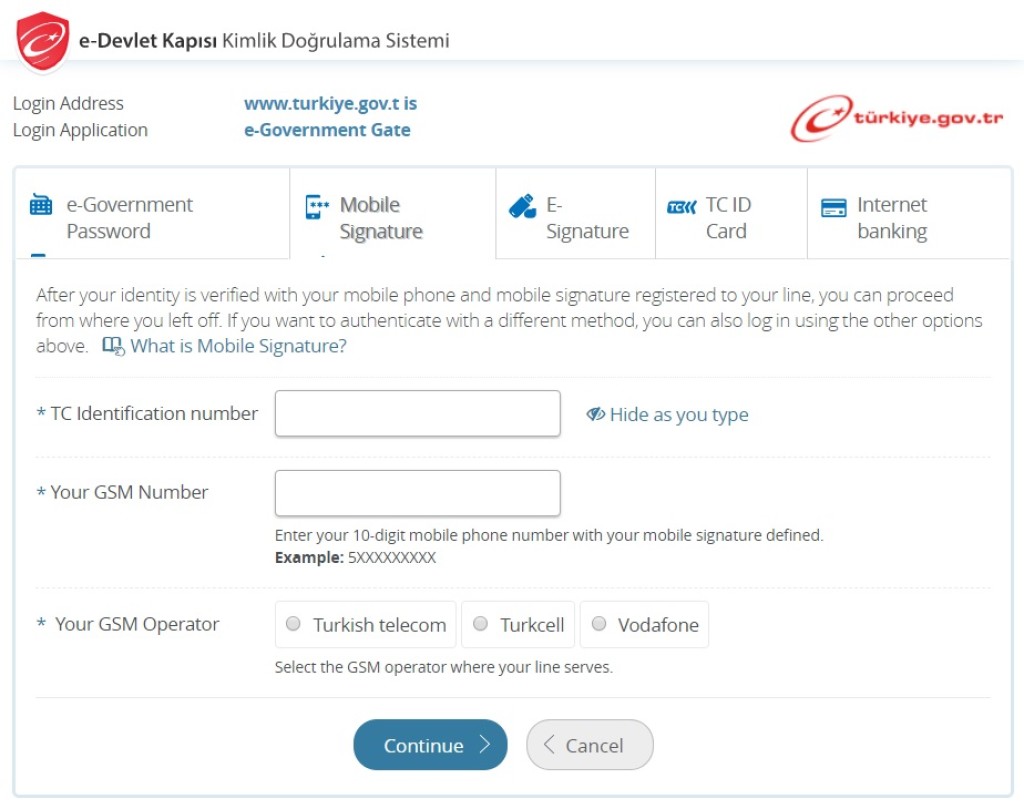Open the Internet banking login tab
The height and width of the screenshot is (809, 1024).
[x=891, y=218]
